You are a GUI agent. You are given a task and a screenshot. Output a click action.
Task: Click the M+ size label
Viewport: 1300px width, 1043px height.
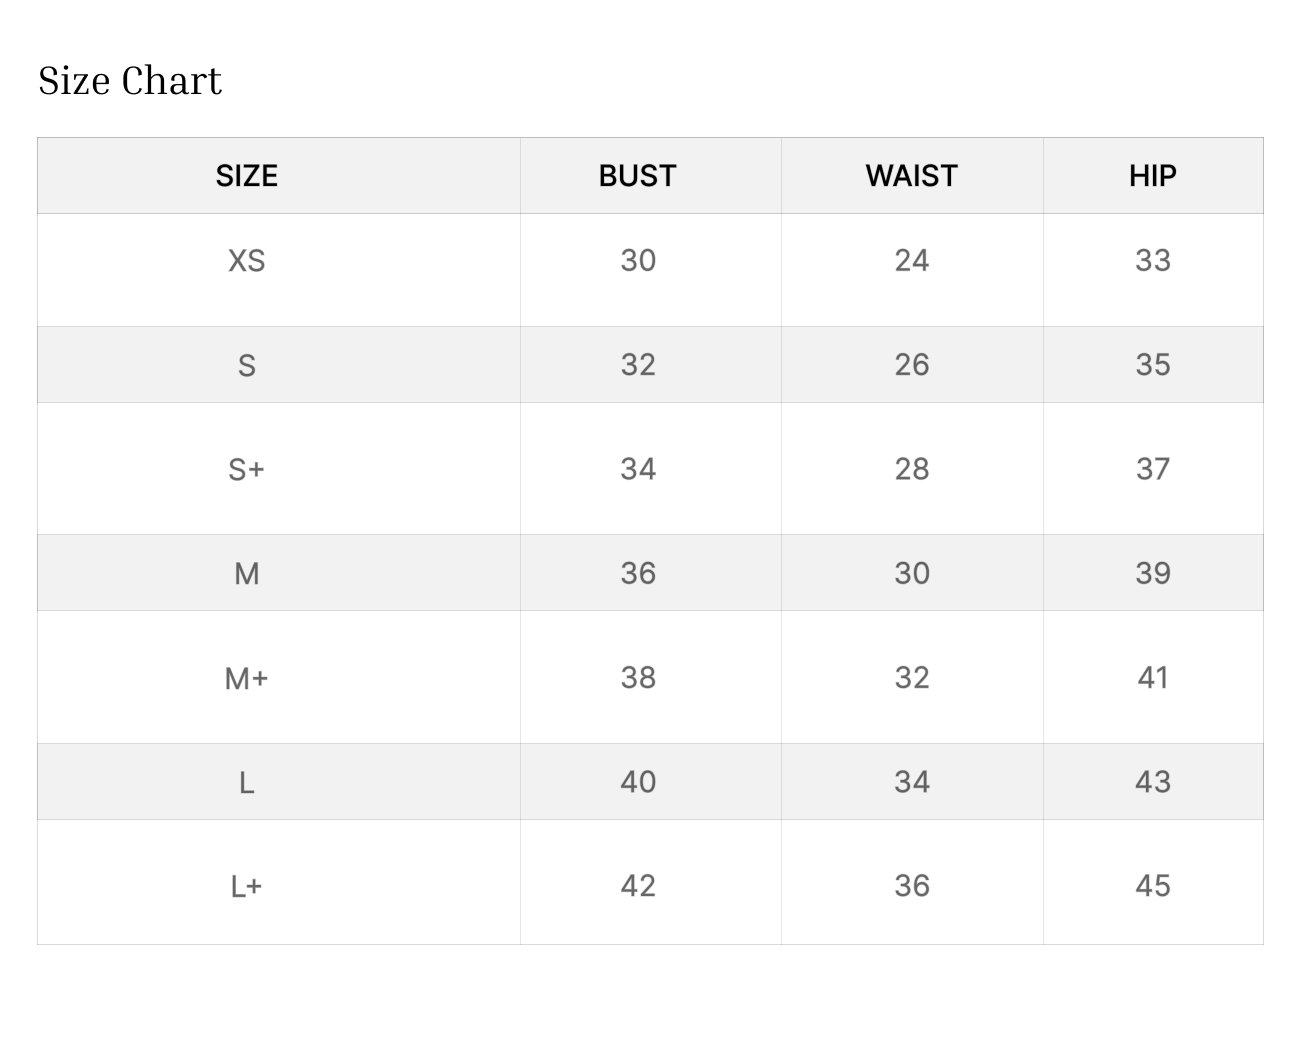pyautogui.click(x=247, y=678)
